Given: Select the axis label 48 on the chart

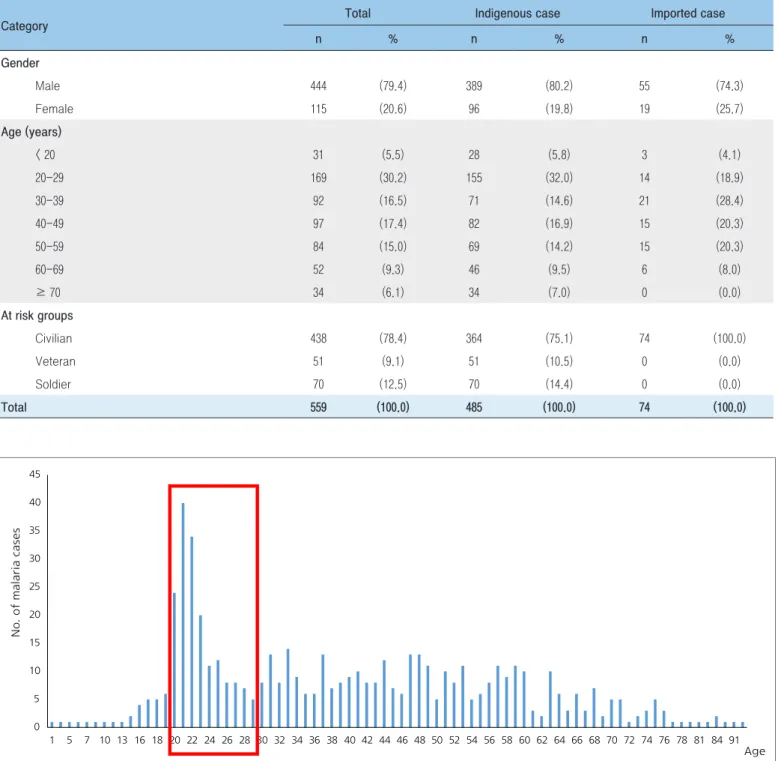Looking at the screenshot, I should (x=419, y=740).
